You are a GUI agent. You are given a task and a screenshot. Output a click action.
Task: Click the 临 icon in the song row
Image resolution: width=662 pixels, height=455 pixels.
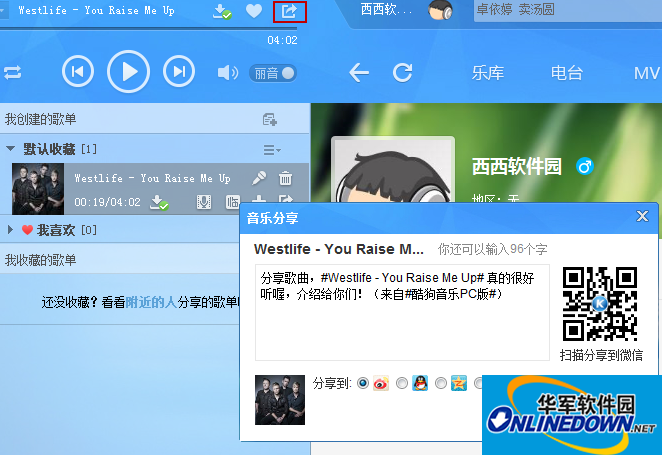coord(232,202)
